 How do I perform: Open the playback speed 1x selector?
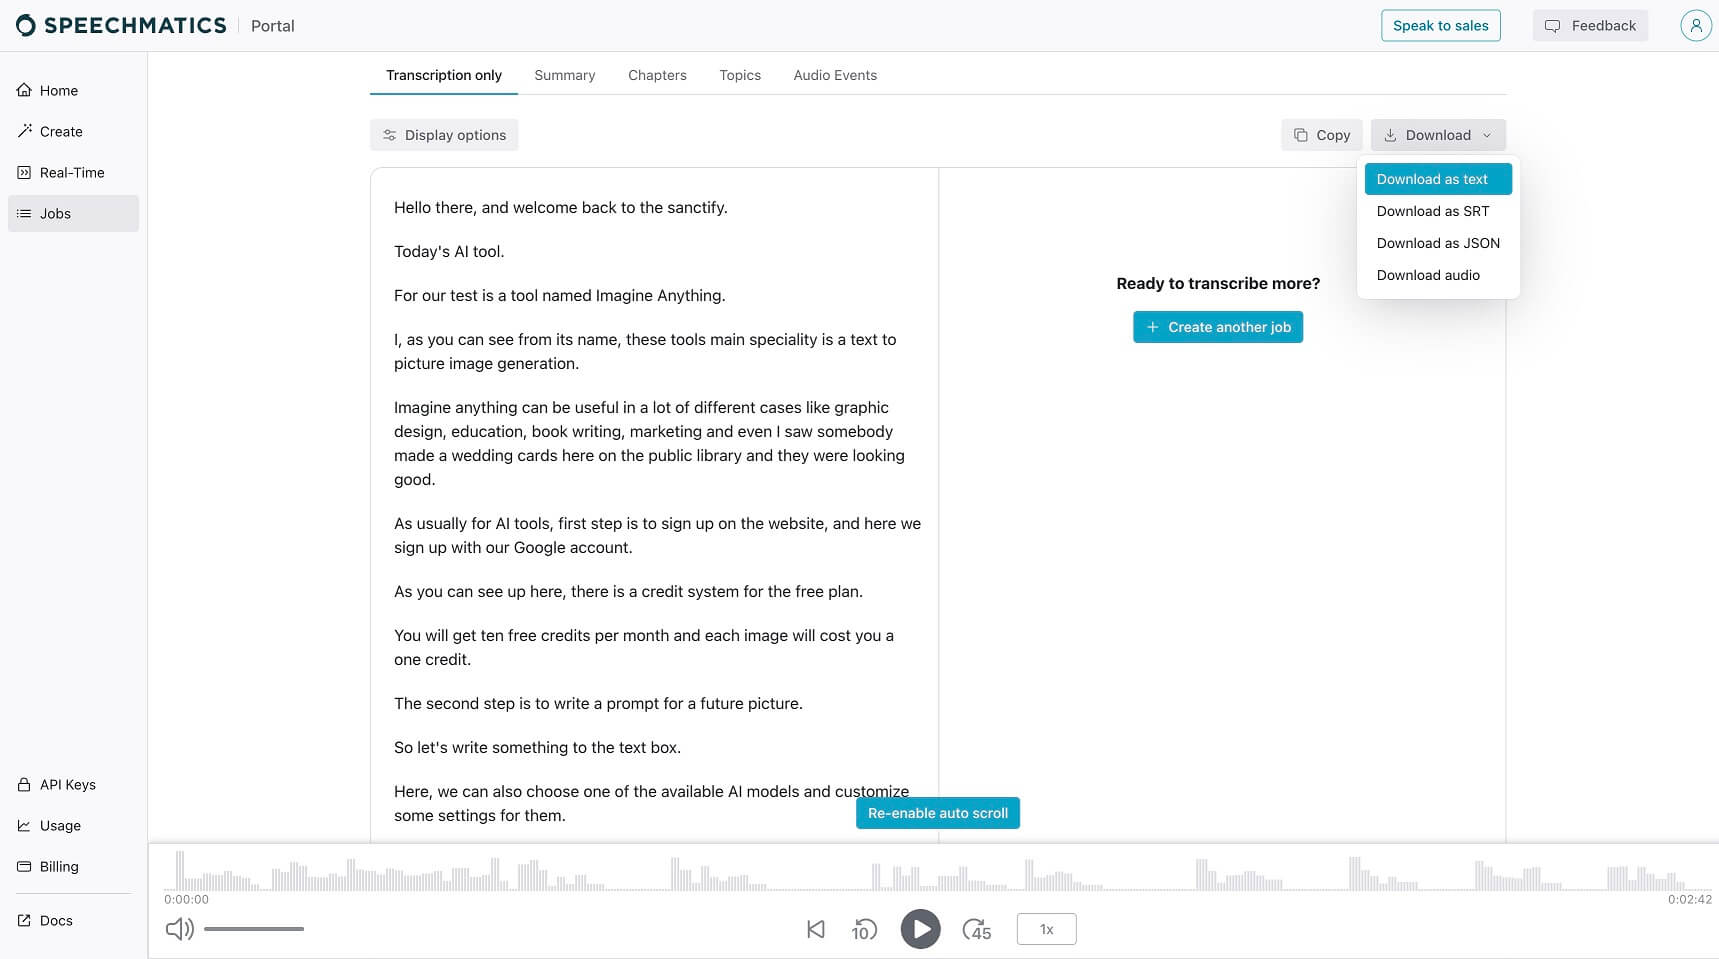1046,929
